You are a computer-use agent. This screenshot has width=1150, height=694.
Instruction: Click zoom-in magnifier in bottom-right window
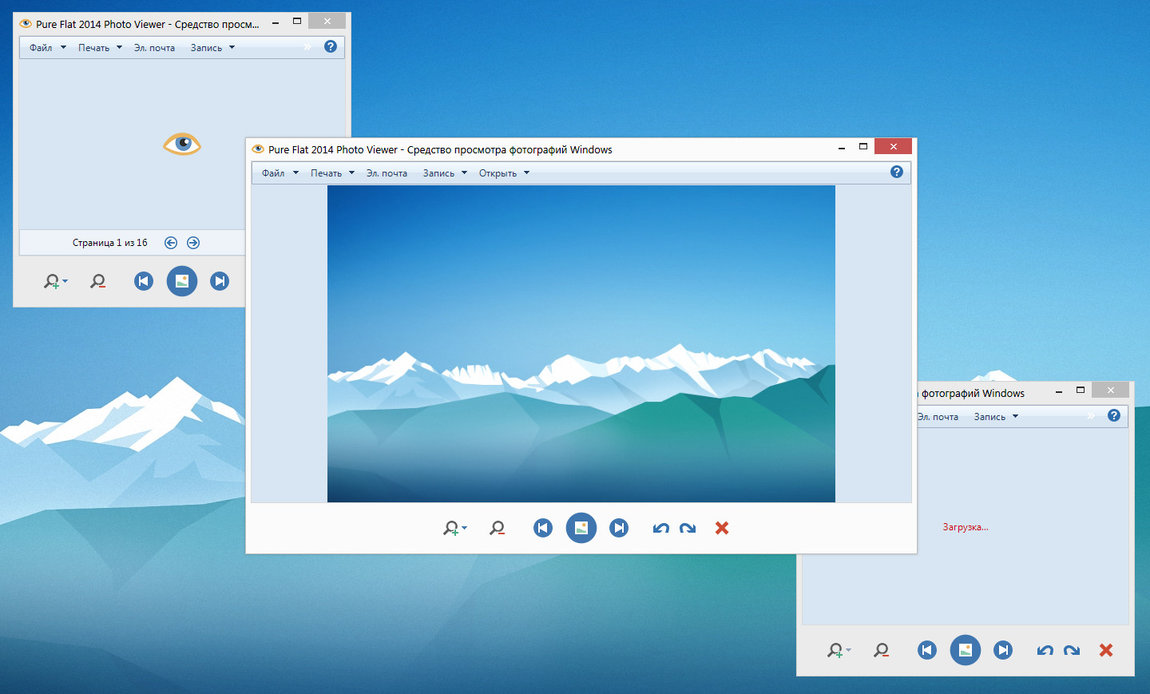(x=835, y=650)
